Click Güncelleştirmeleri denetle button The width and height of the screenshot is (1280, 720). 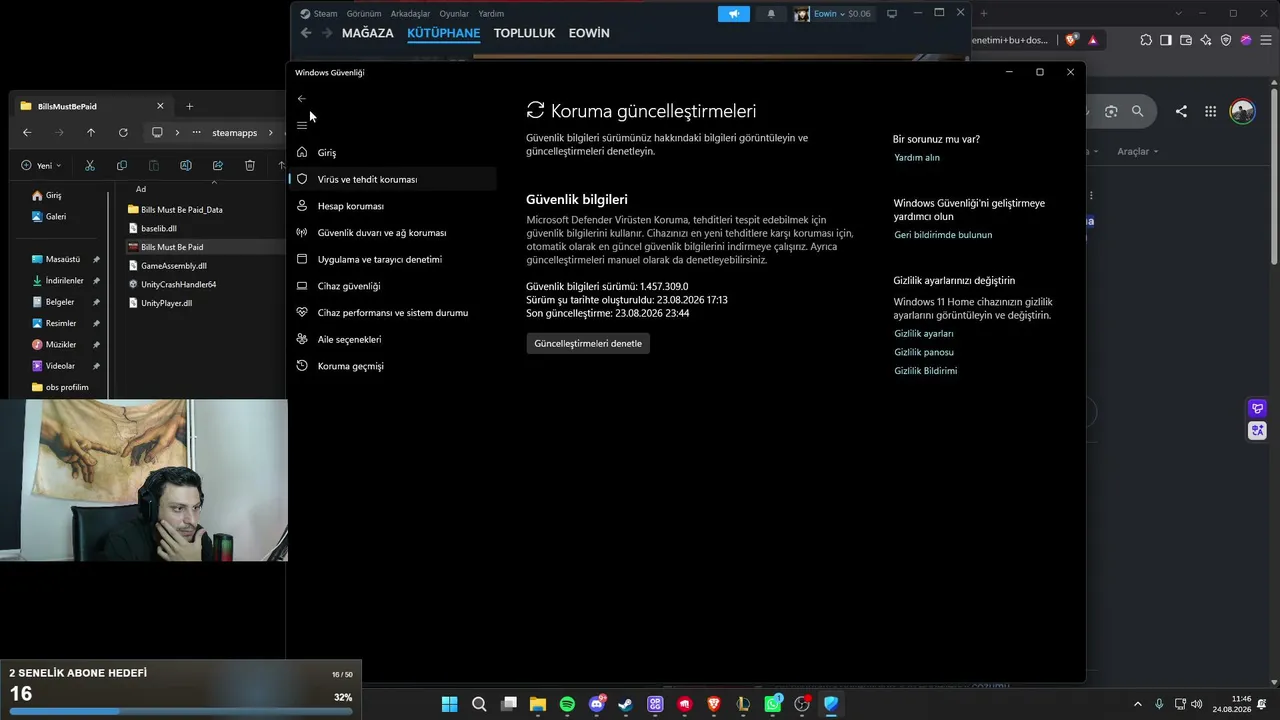588,343
